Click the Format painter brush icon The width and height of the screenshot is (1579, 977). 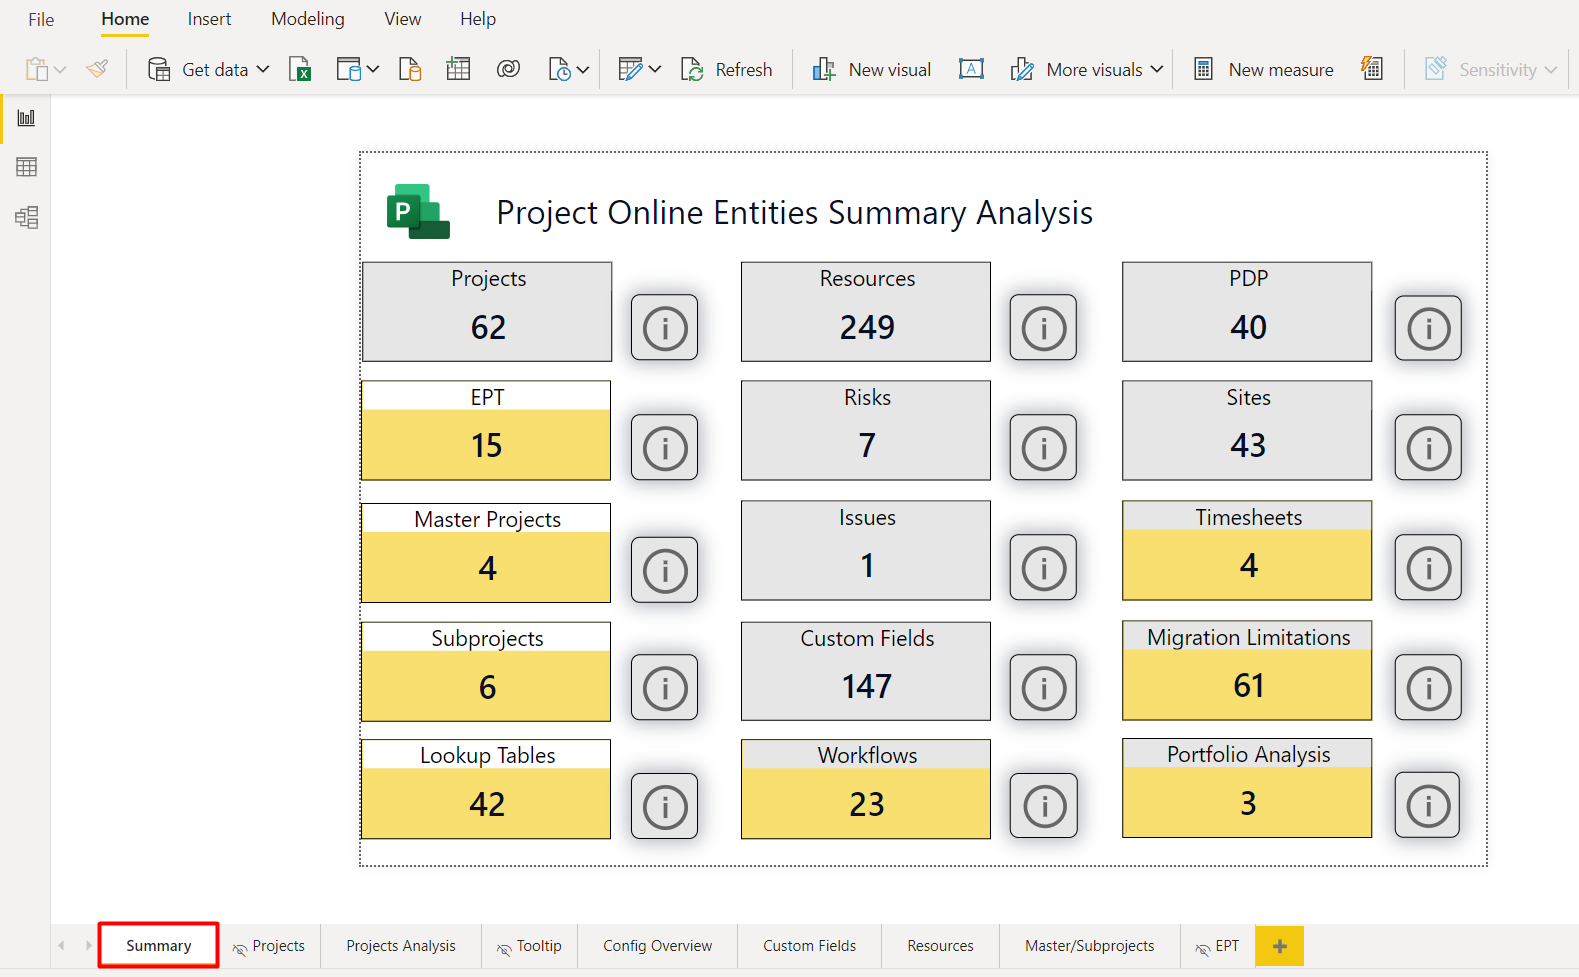point(97,69)
